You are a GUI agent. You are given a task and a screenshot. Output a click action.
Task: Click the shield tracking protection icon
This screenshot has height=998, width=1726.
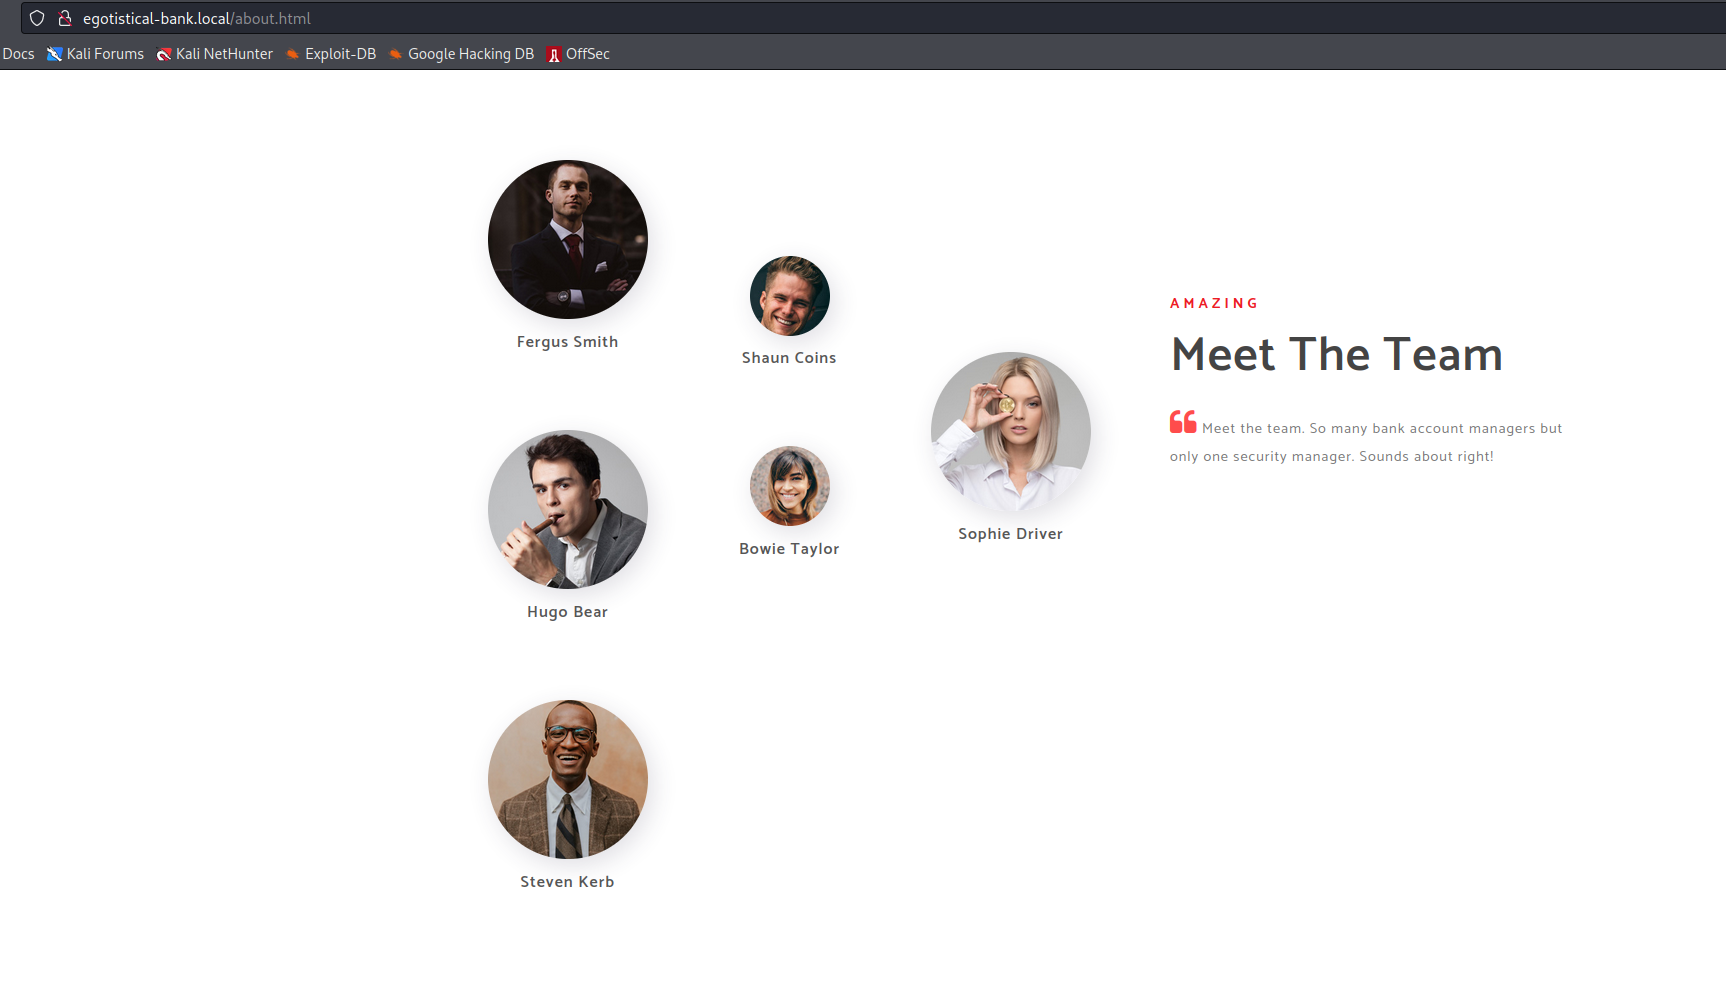tap(37, 18)
